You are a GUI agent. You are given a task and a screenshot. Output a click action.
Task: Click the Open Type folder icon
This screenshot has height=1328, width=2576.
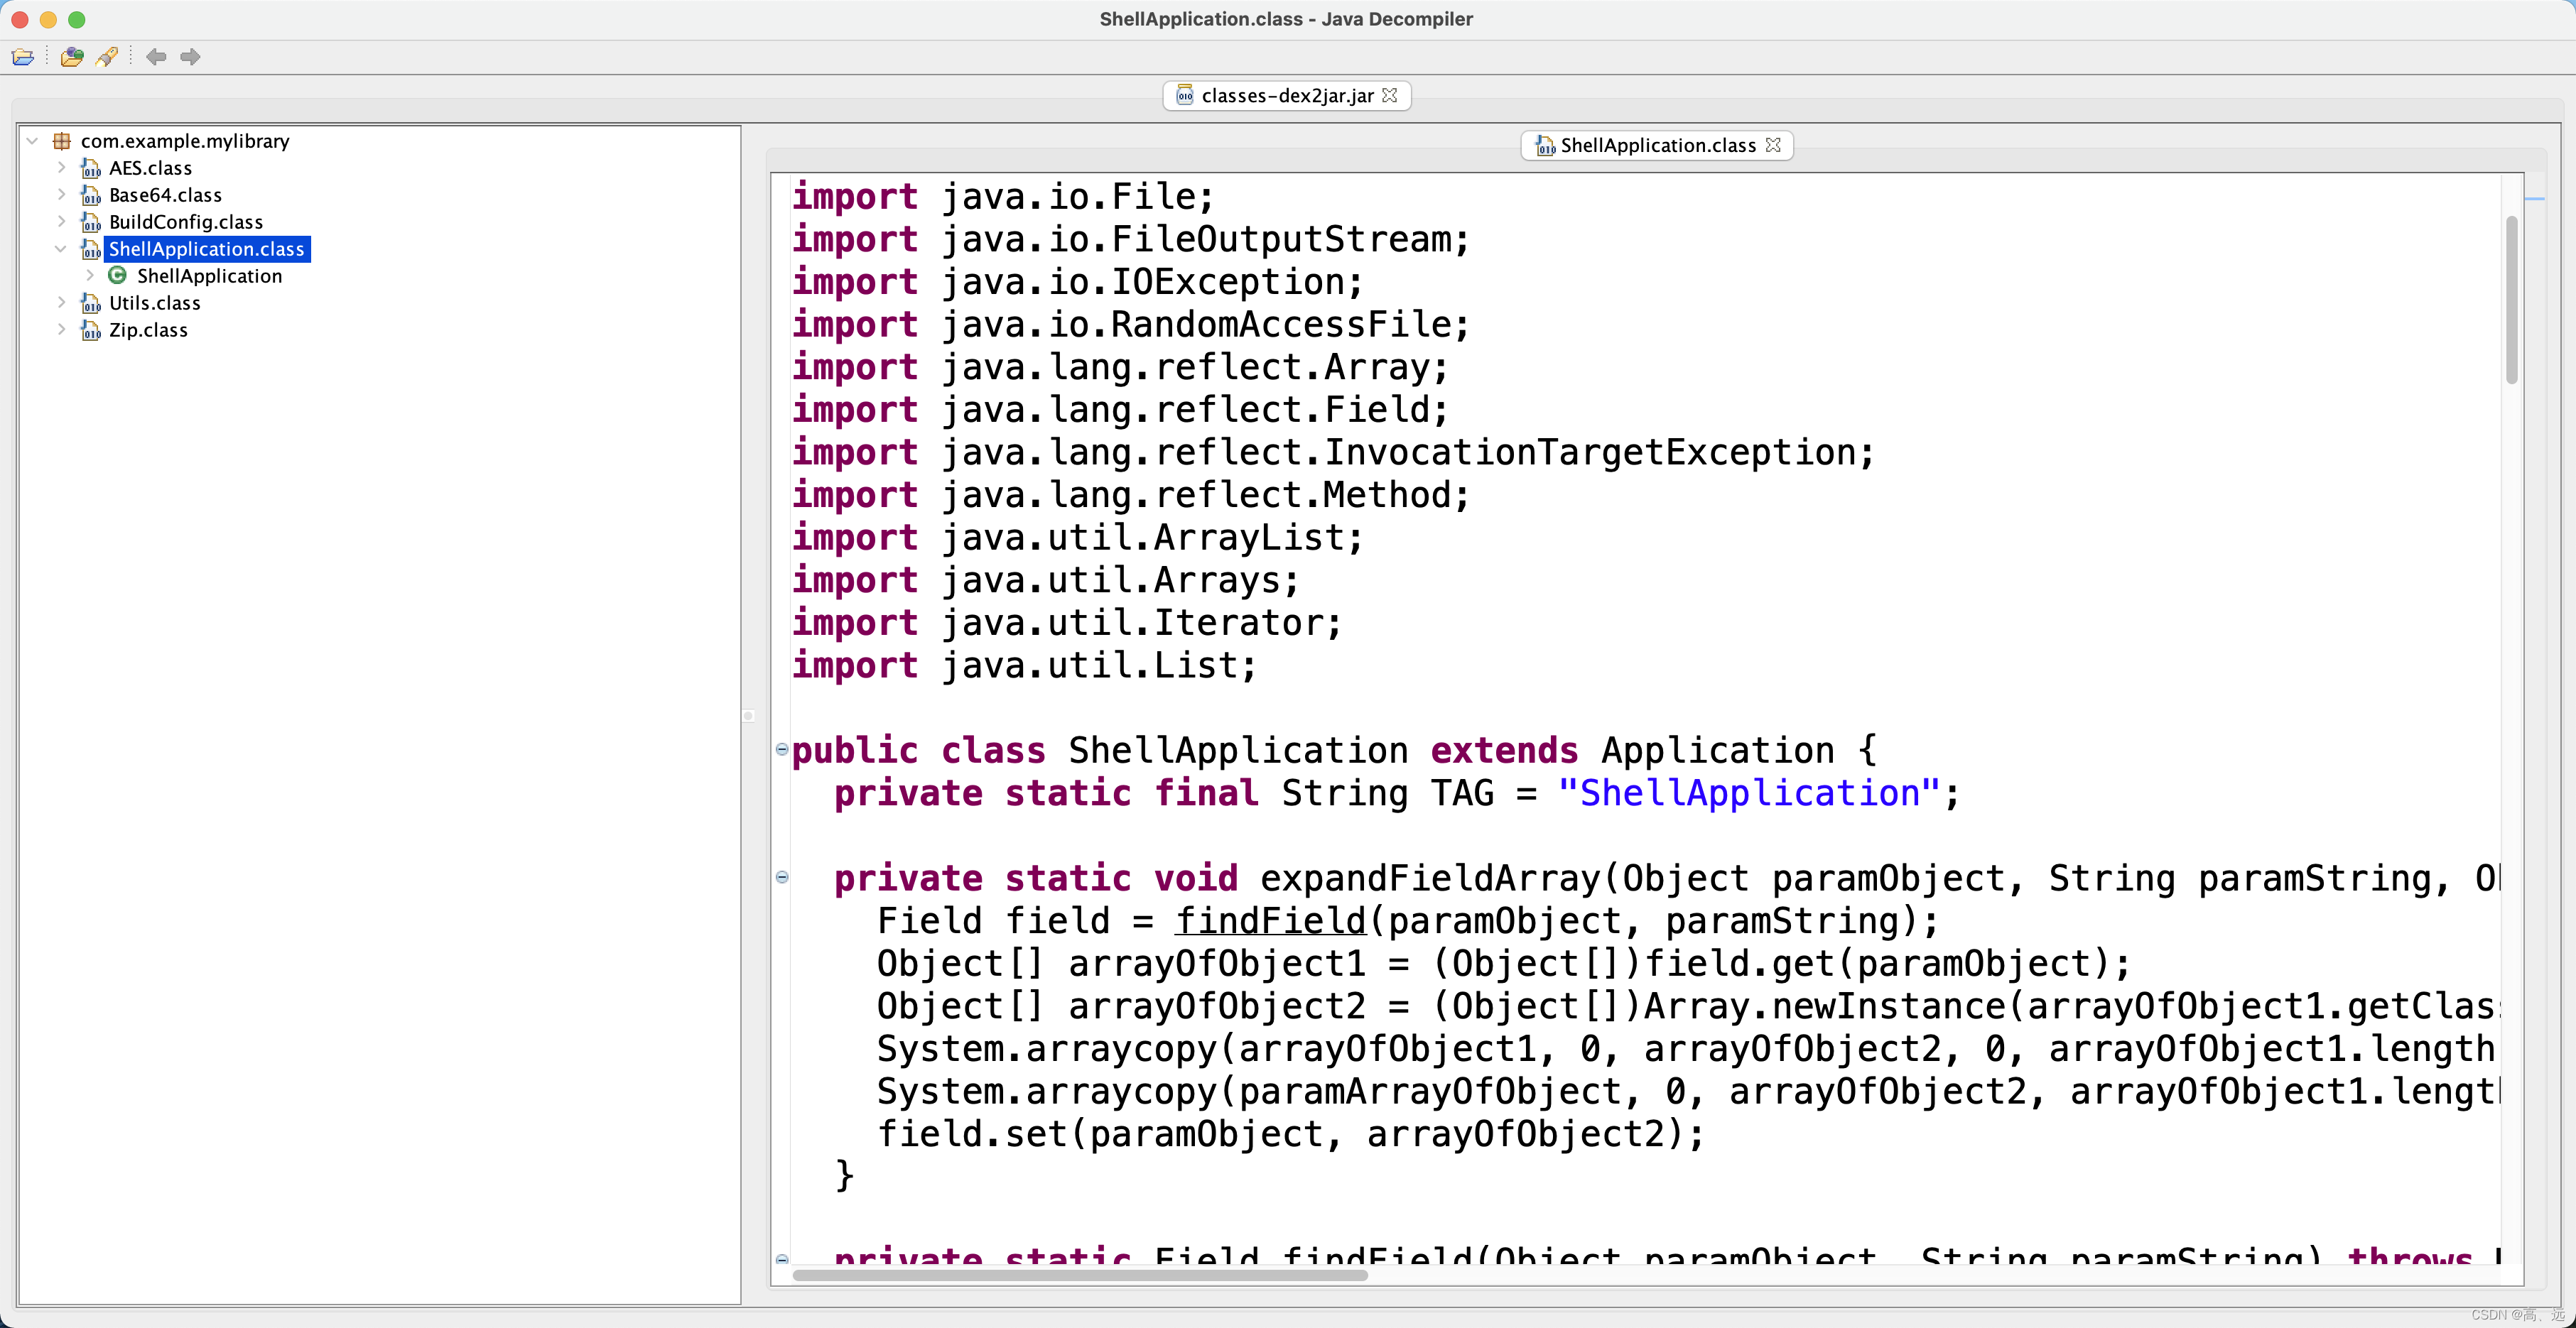(72, 57)
